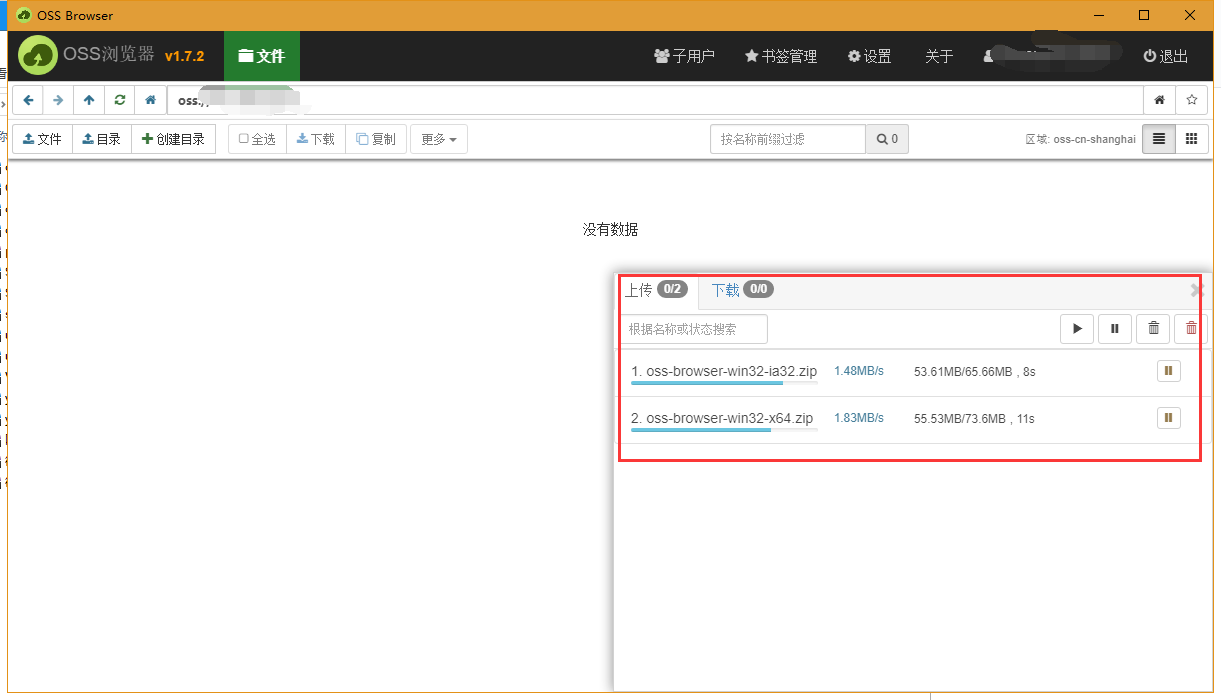Minimize the OSS Browser window
This screenshot has width=1221, height=700.
(1098, 15)
